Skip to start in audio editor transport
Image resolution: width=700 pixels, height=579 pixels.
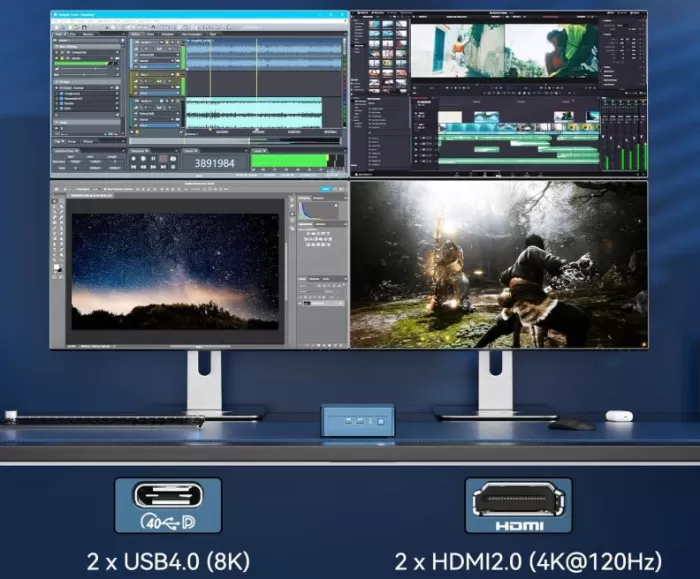[133, 167]
